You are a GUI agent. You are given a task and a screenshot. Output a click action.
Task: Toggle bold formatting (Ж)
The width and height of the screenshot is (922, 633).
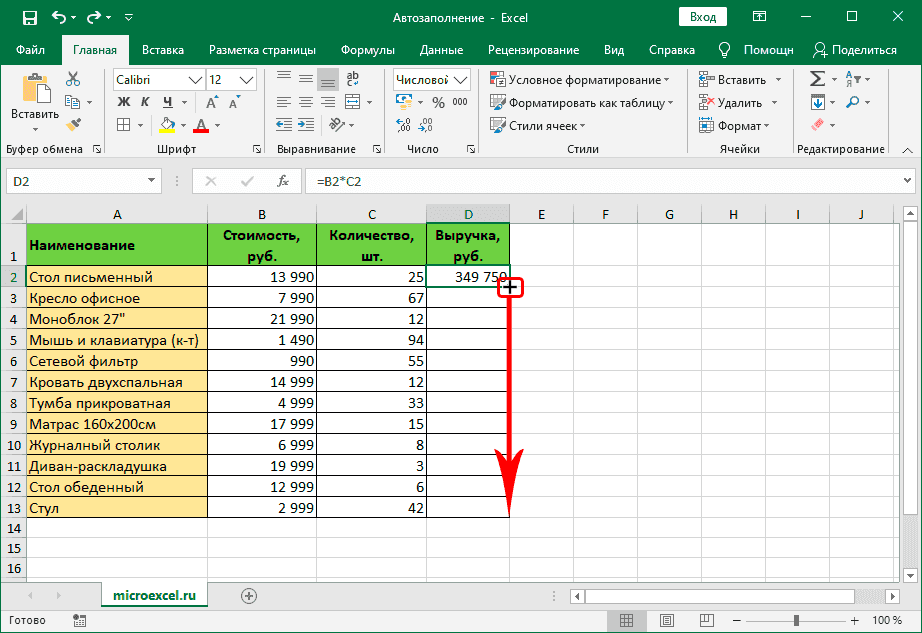tap(124, 102)
